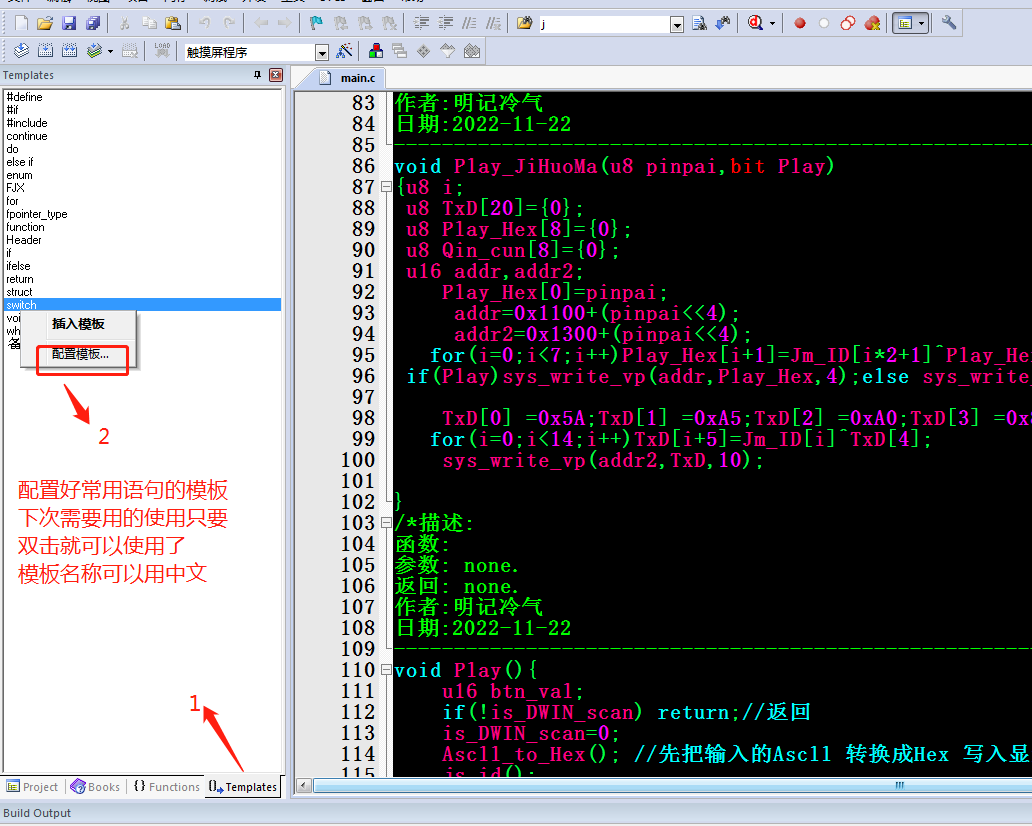This screenshot has width=1032, height=826.
Task: Save the current file
Action: click(69, 24)
